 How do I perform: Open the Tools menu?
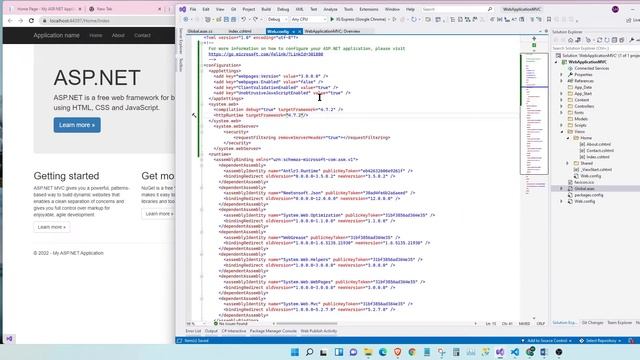[348, 9]
